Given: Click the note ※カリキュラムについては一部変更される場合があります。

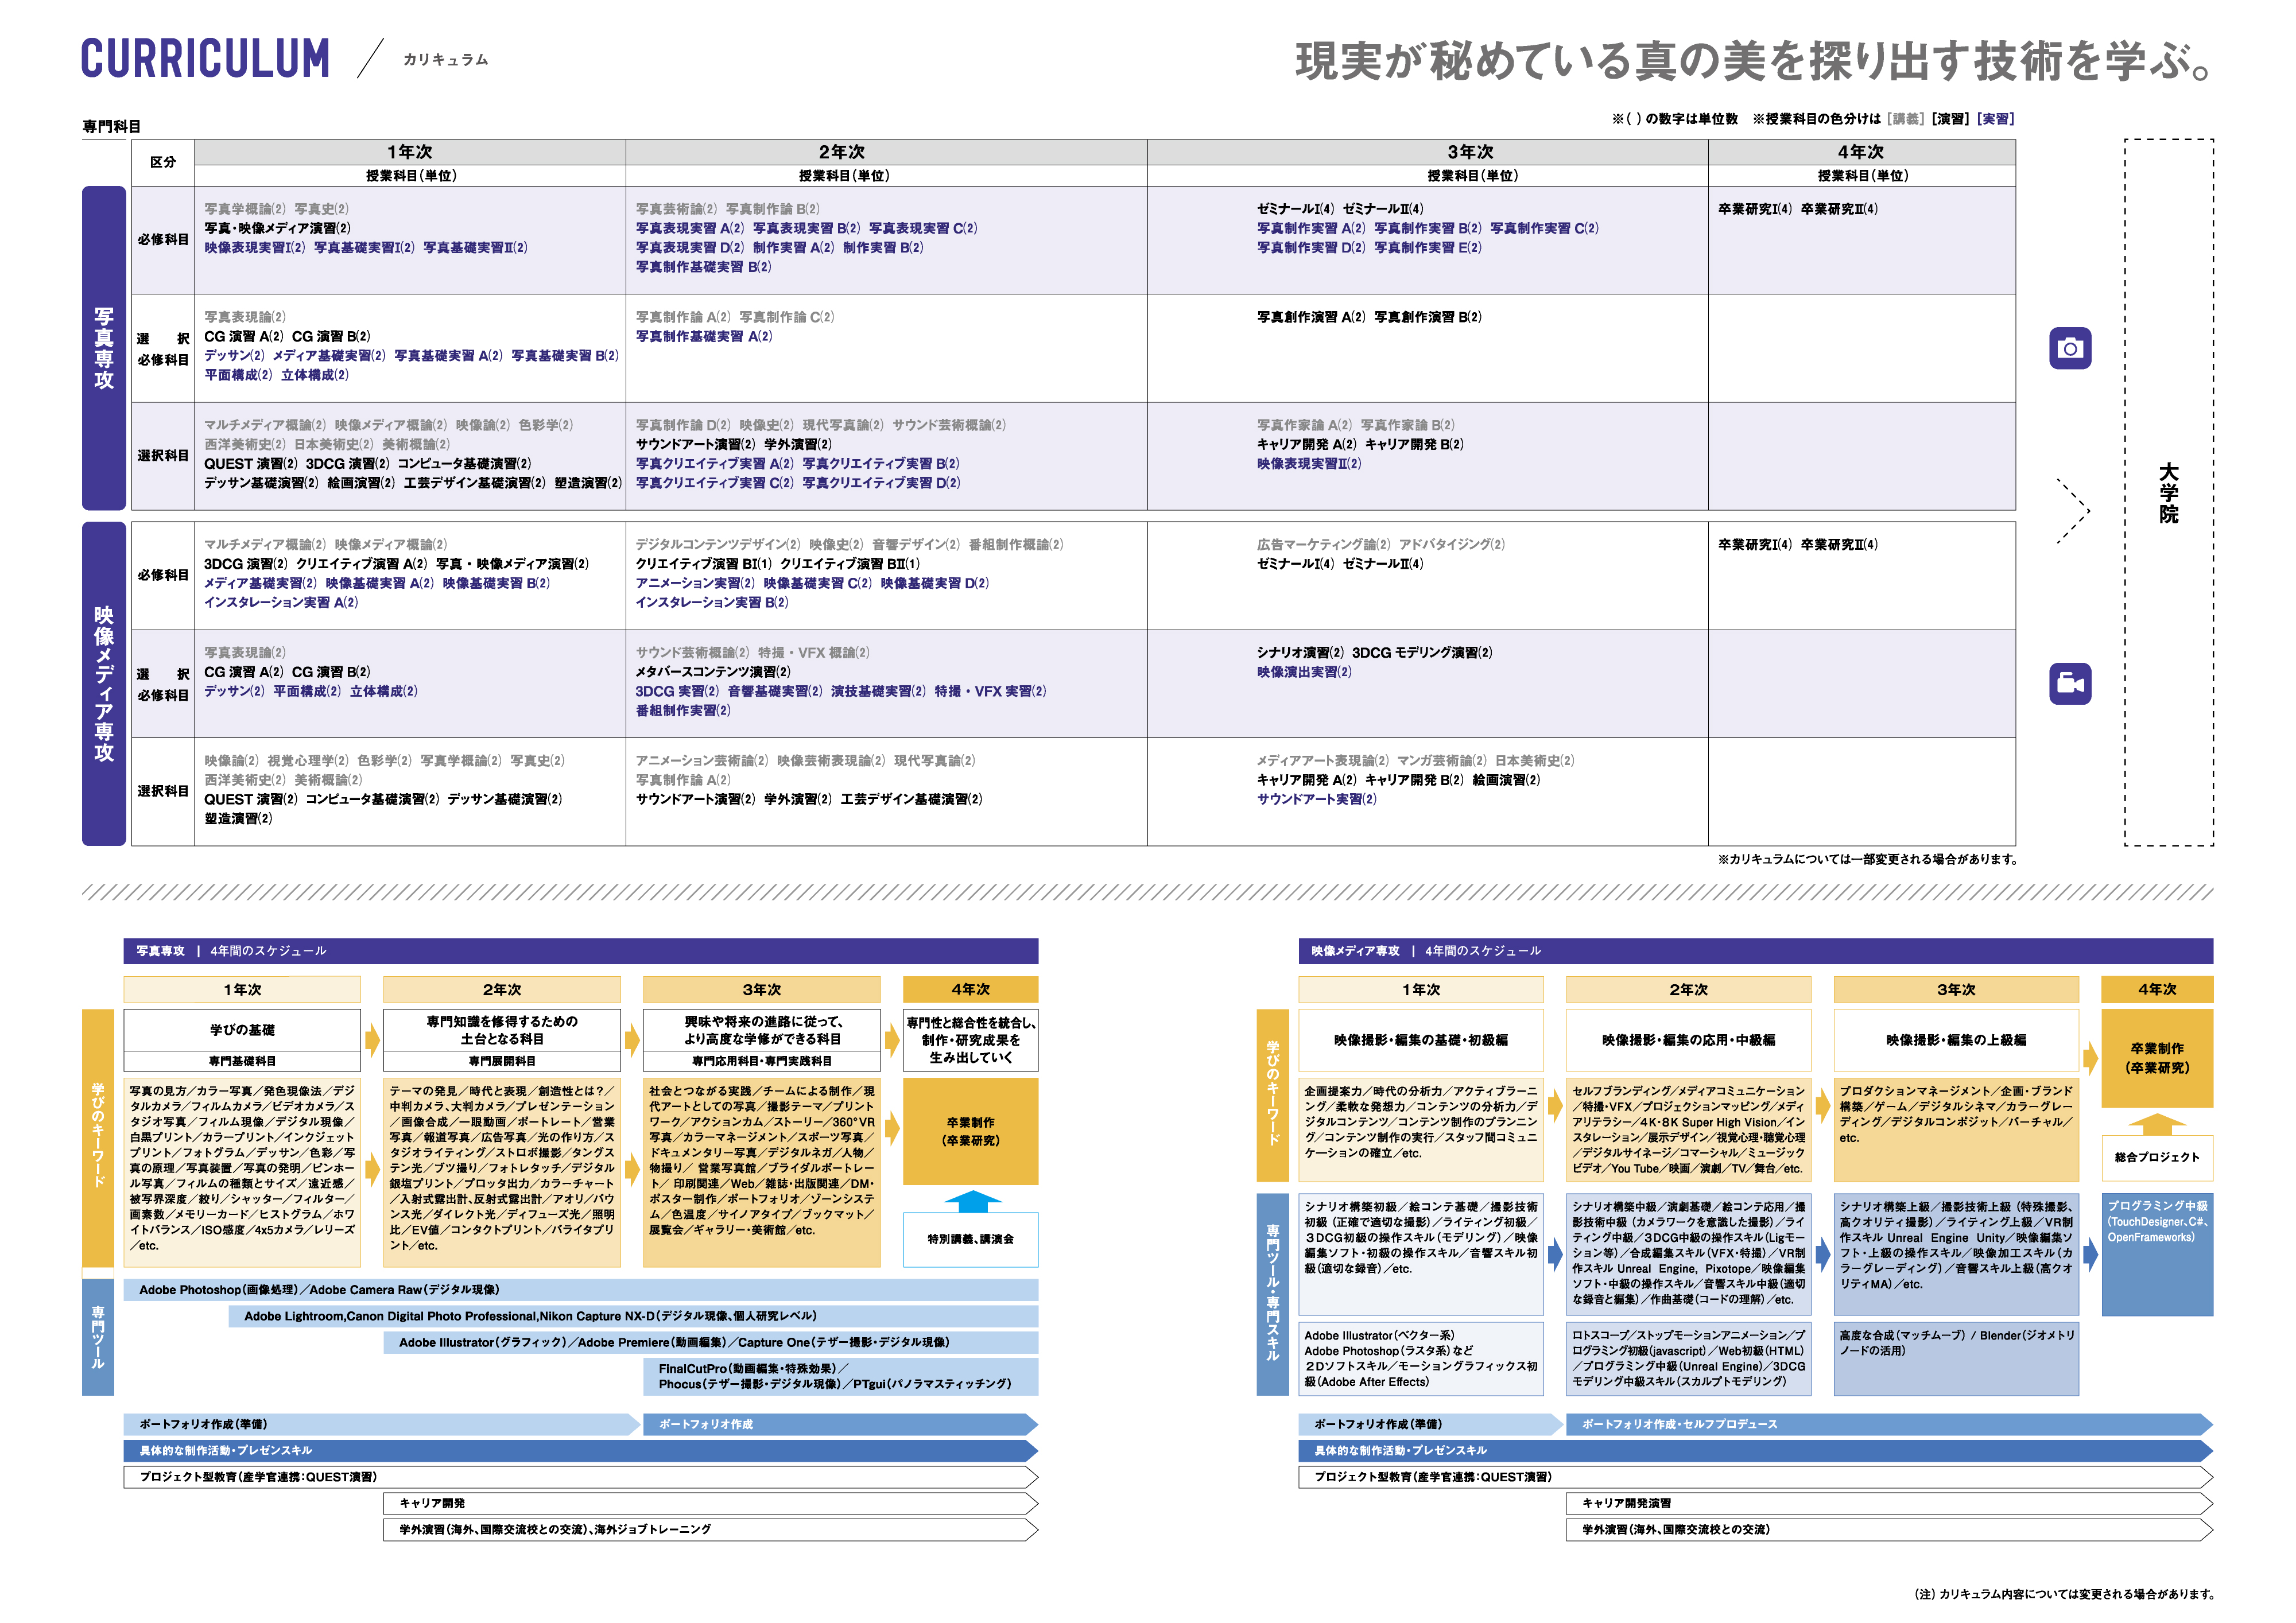Looking at the screenshot, I should (x=1867, y=859).
